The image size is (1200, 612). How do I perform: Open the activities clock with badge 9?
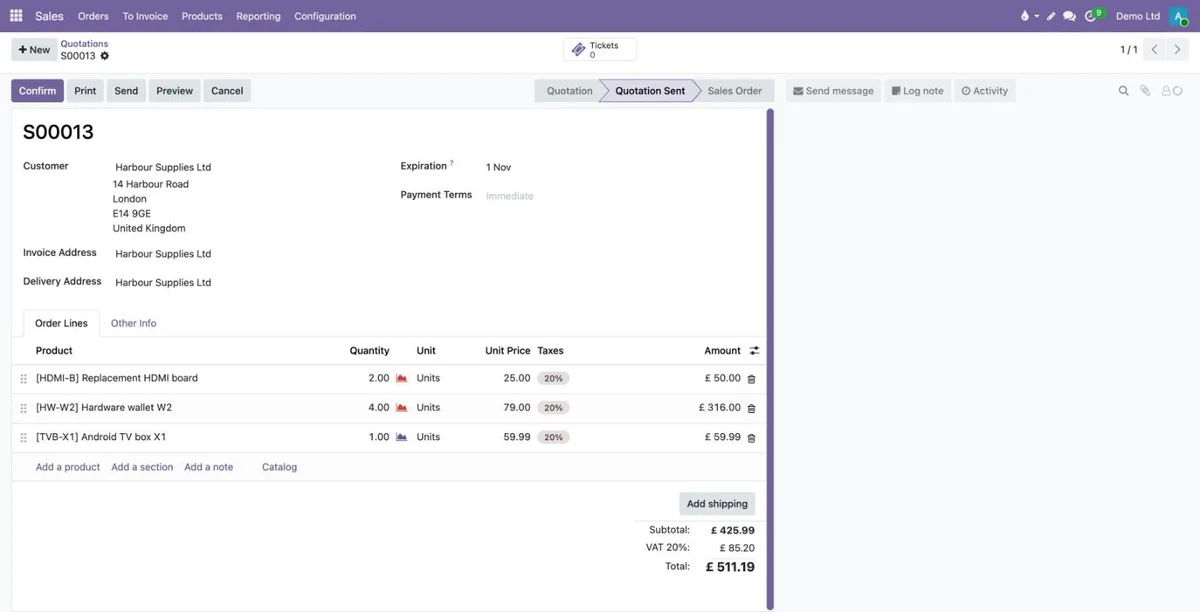coord(1093,16)
